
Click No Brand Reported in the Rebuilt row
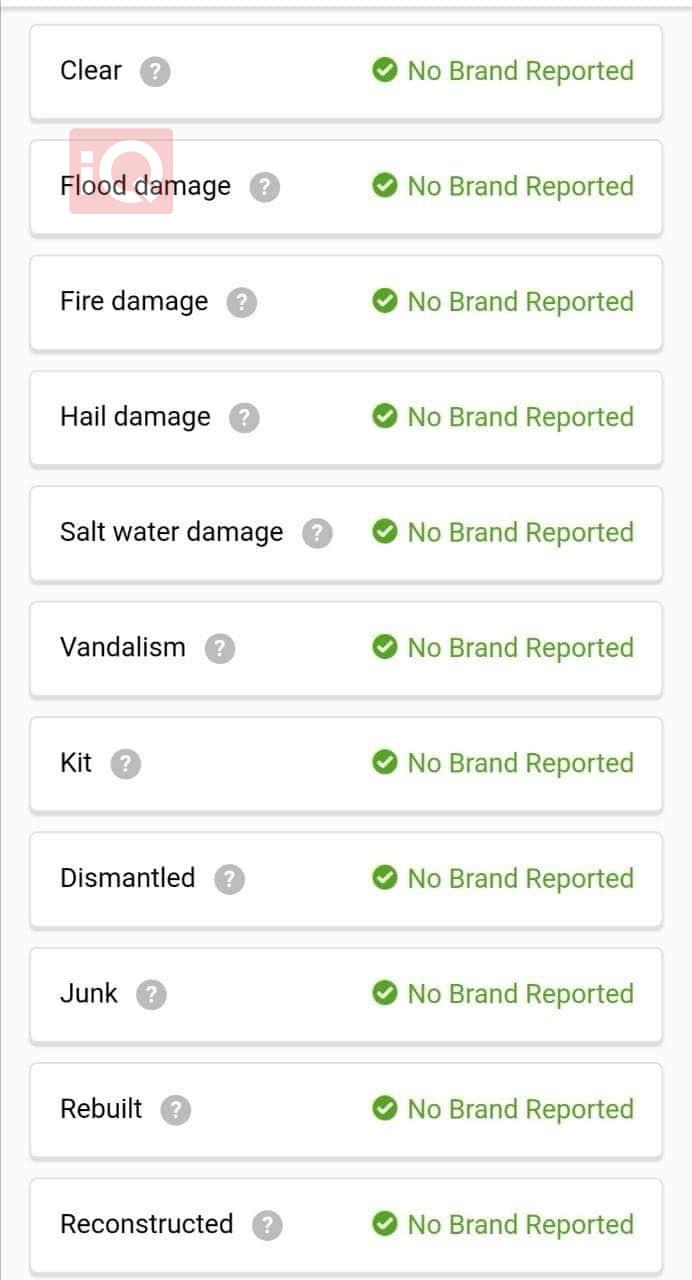pos(520,1109)
